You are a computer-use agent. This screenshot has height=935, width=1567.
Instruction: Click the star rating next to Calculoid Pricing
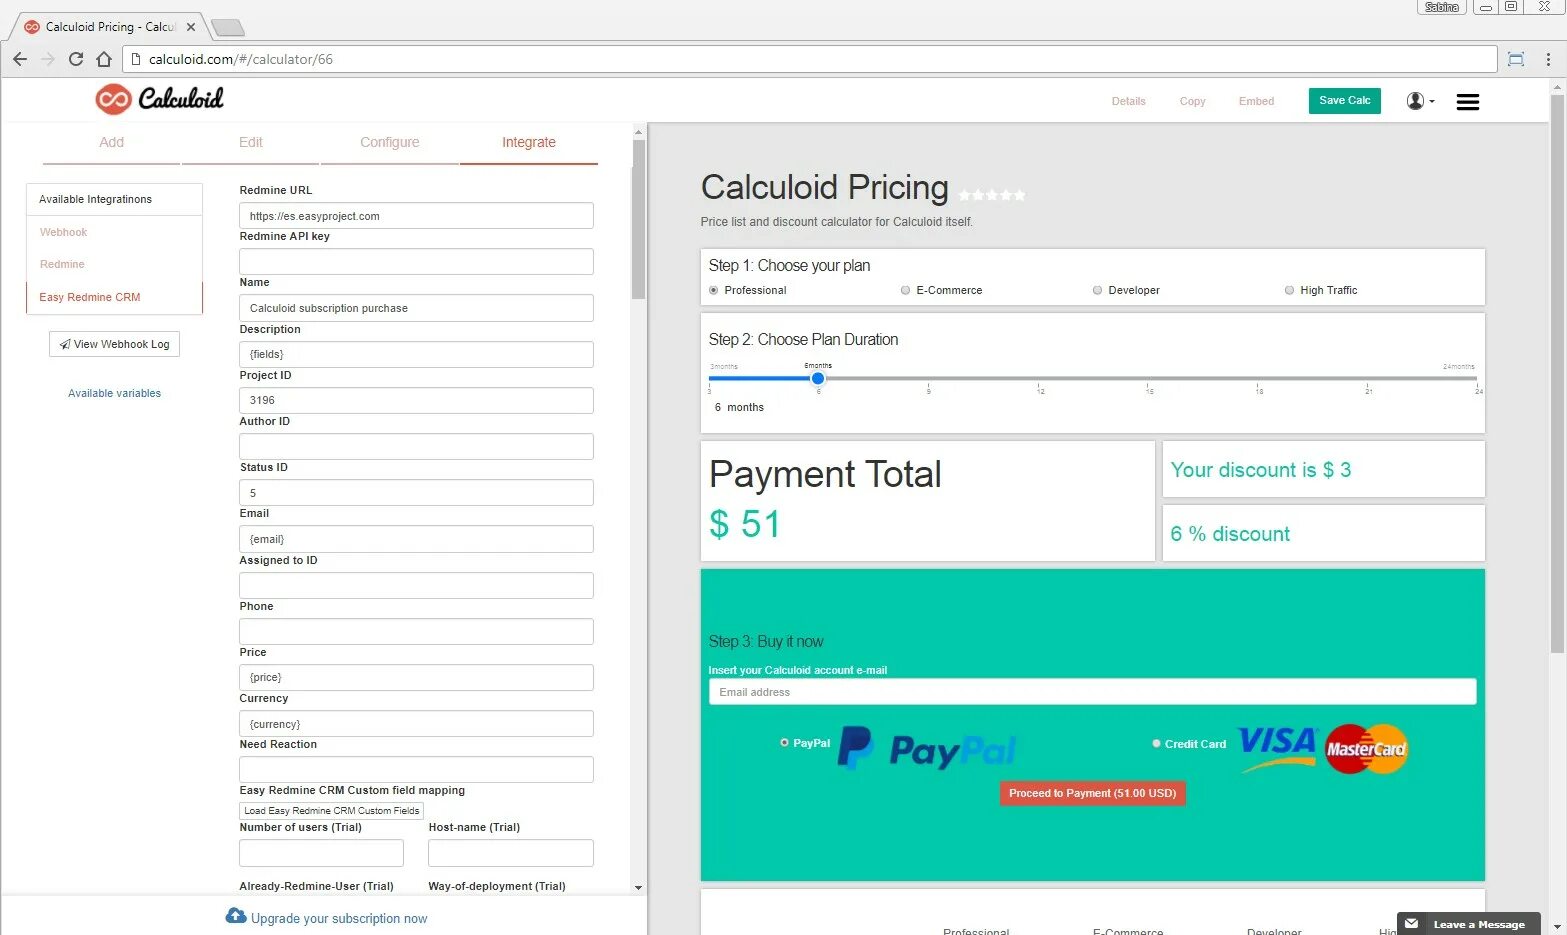992,195
